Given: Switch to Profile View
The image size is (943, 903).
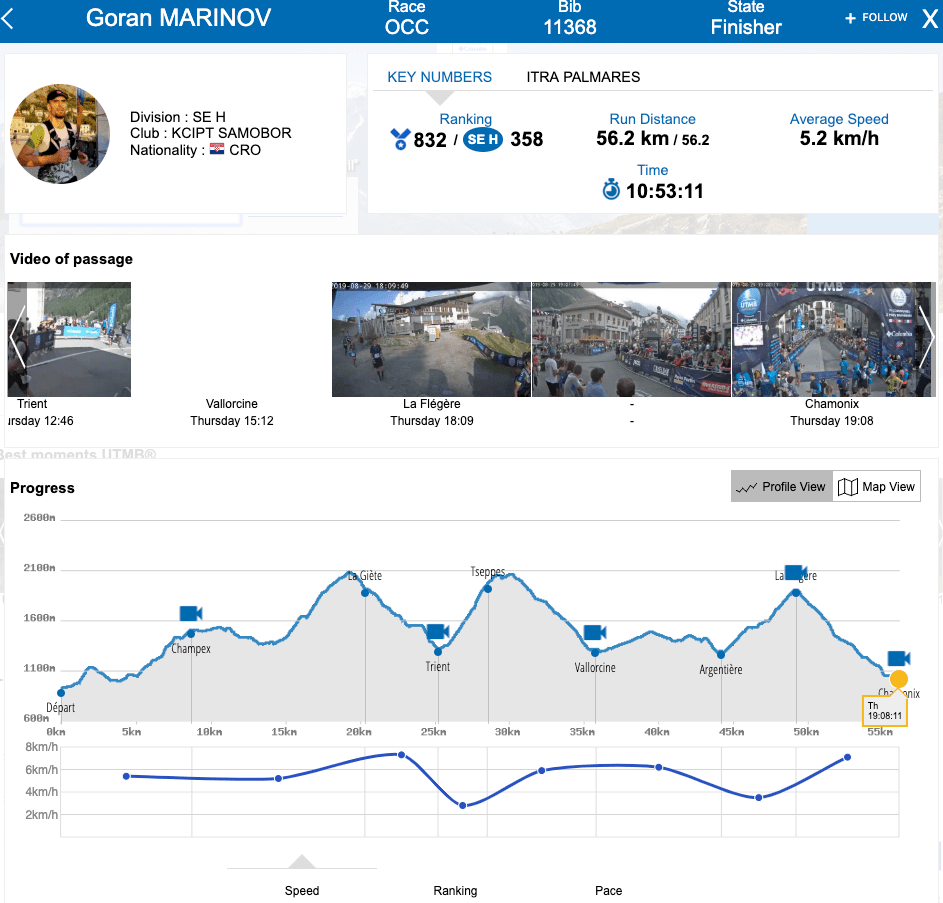Looking at the screenshot, I should [x=781, y=487].
